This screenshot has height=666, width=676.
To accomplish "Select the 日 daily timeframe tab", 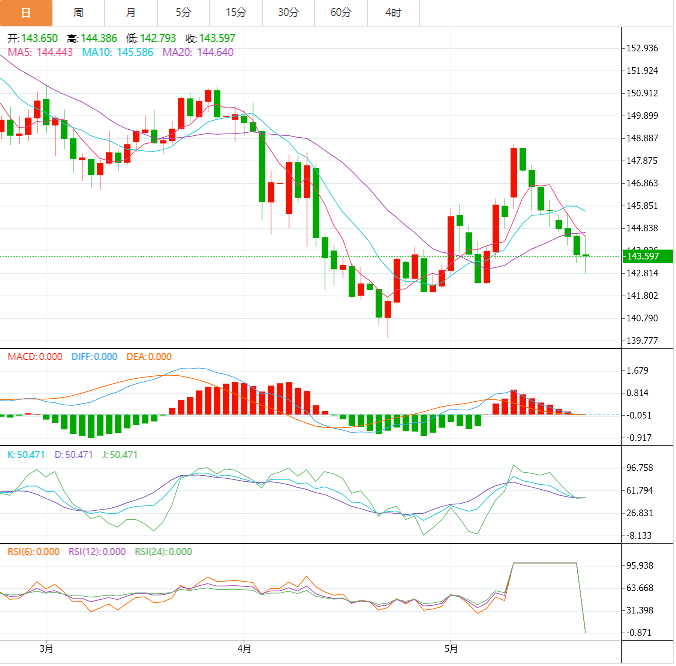I will tap(26, 13).
